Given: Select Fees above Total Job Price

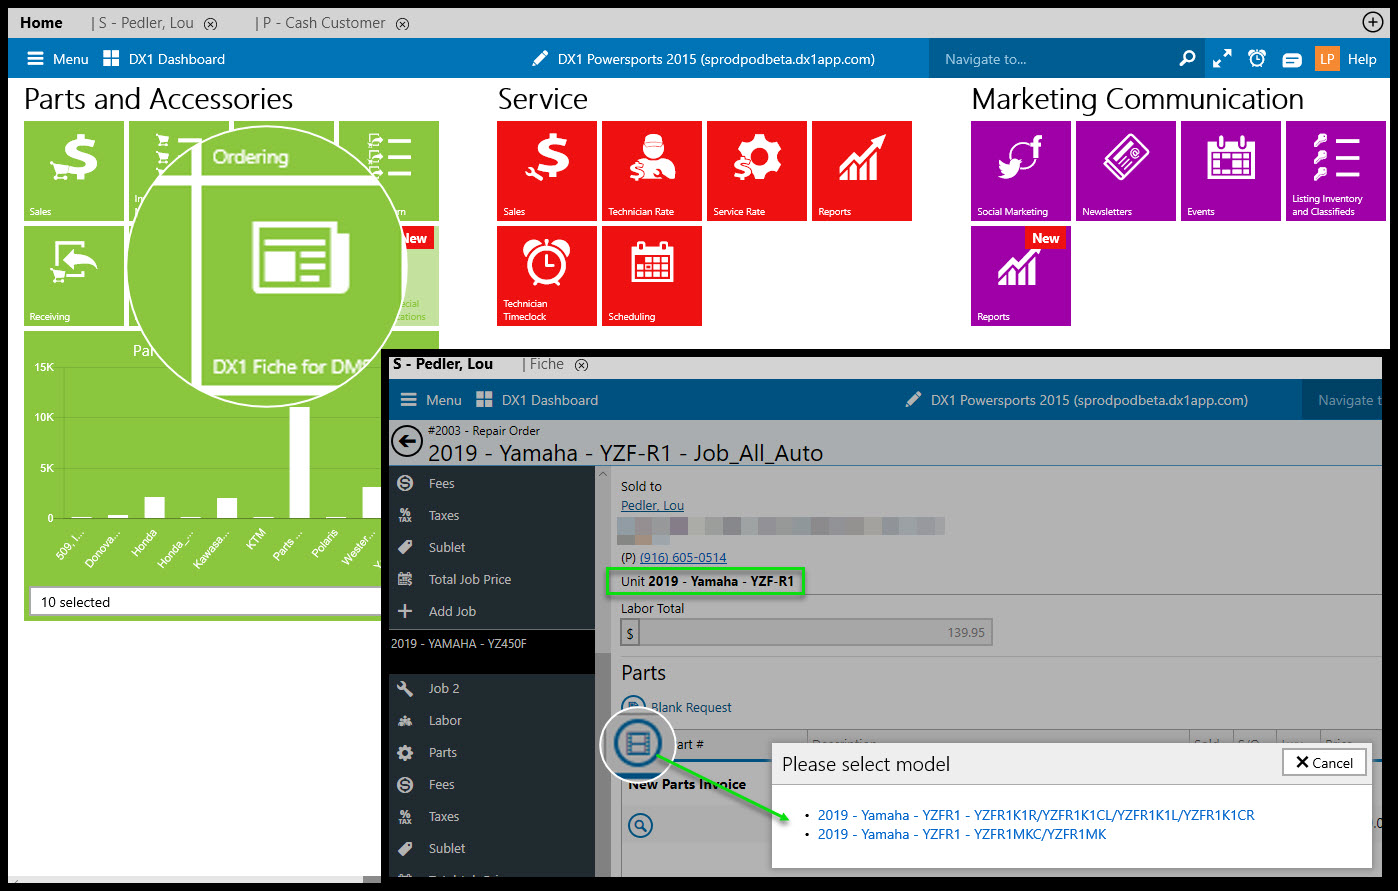Looking at the screenshot, I should pos(492,483).
